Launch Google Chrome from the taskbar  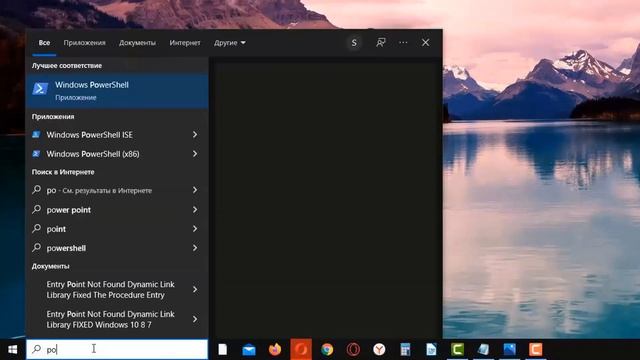point(327,349)
